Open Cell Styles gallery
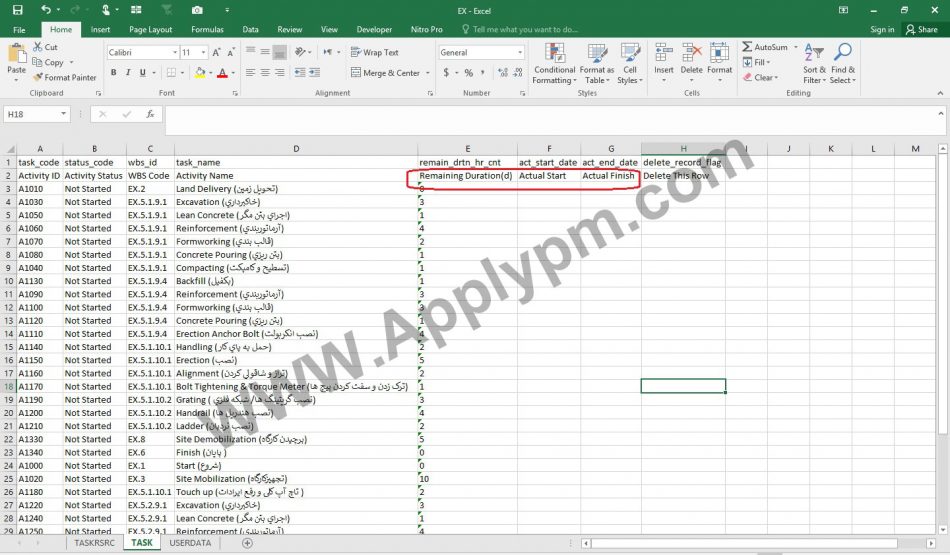This screenshot has height=555, width=950. pyautogui.click(x=630, y=64)
